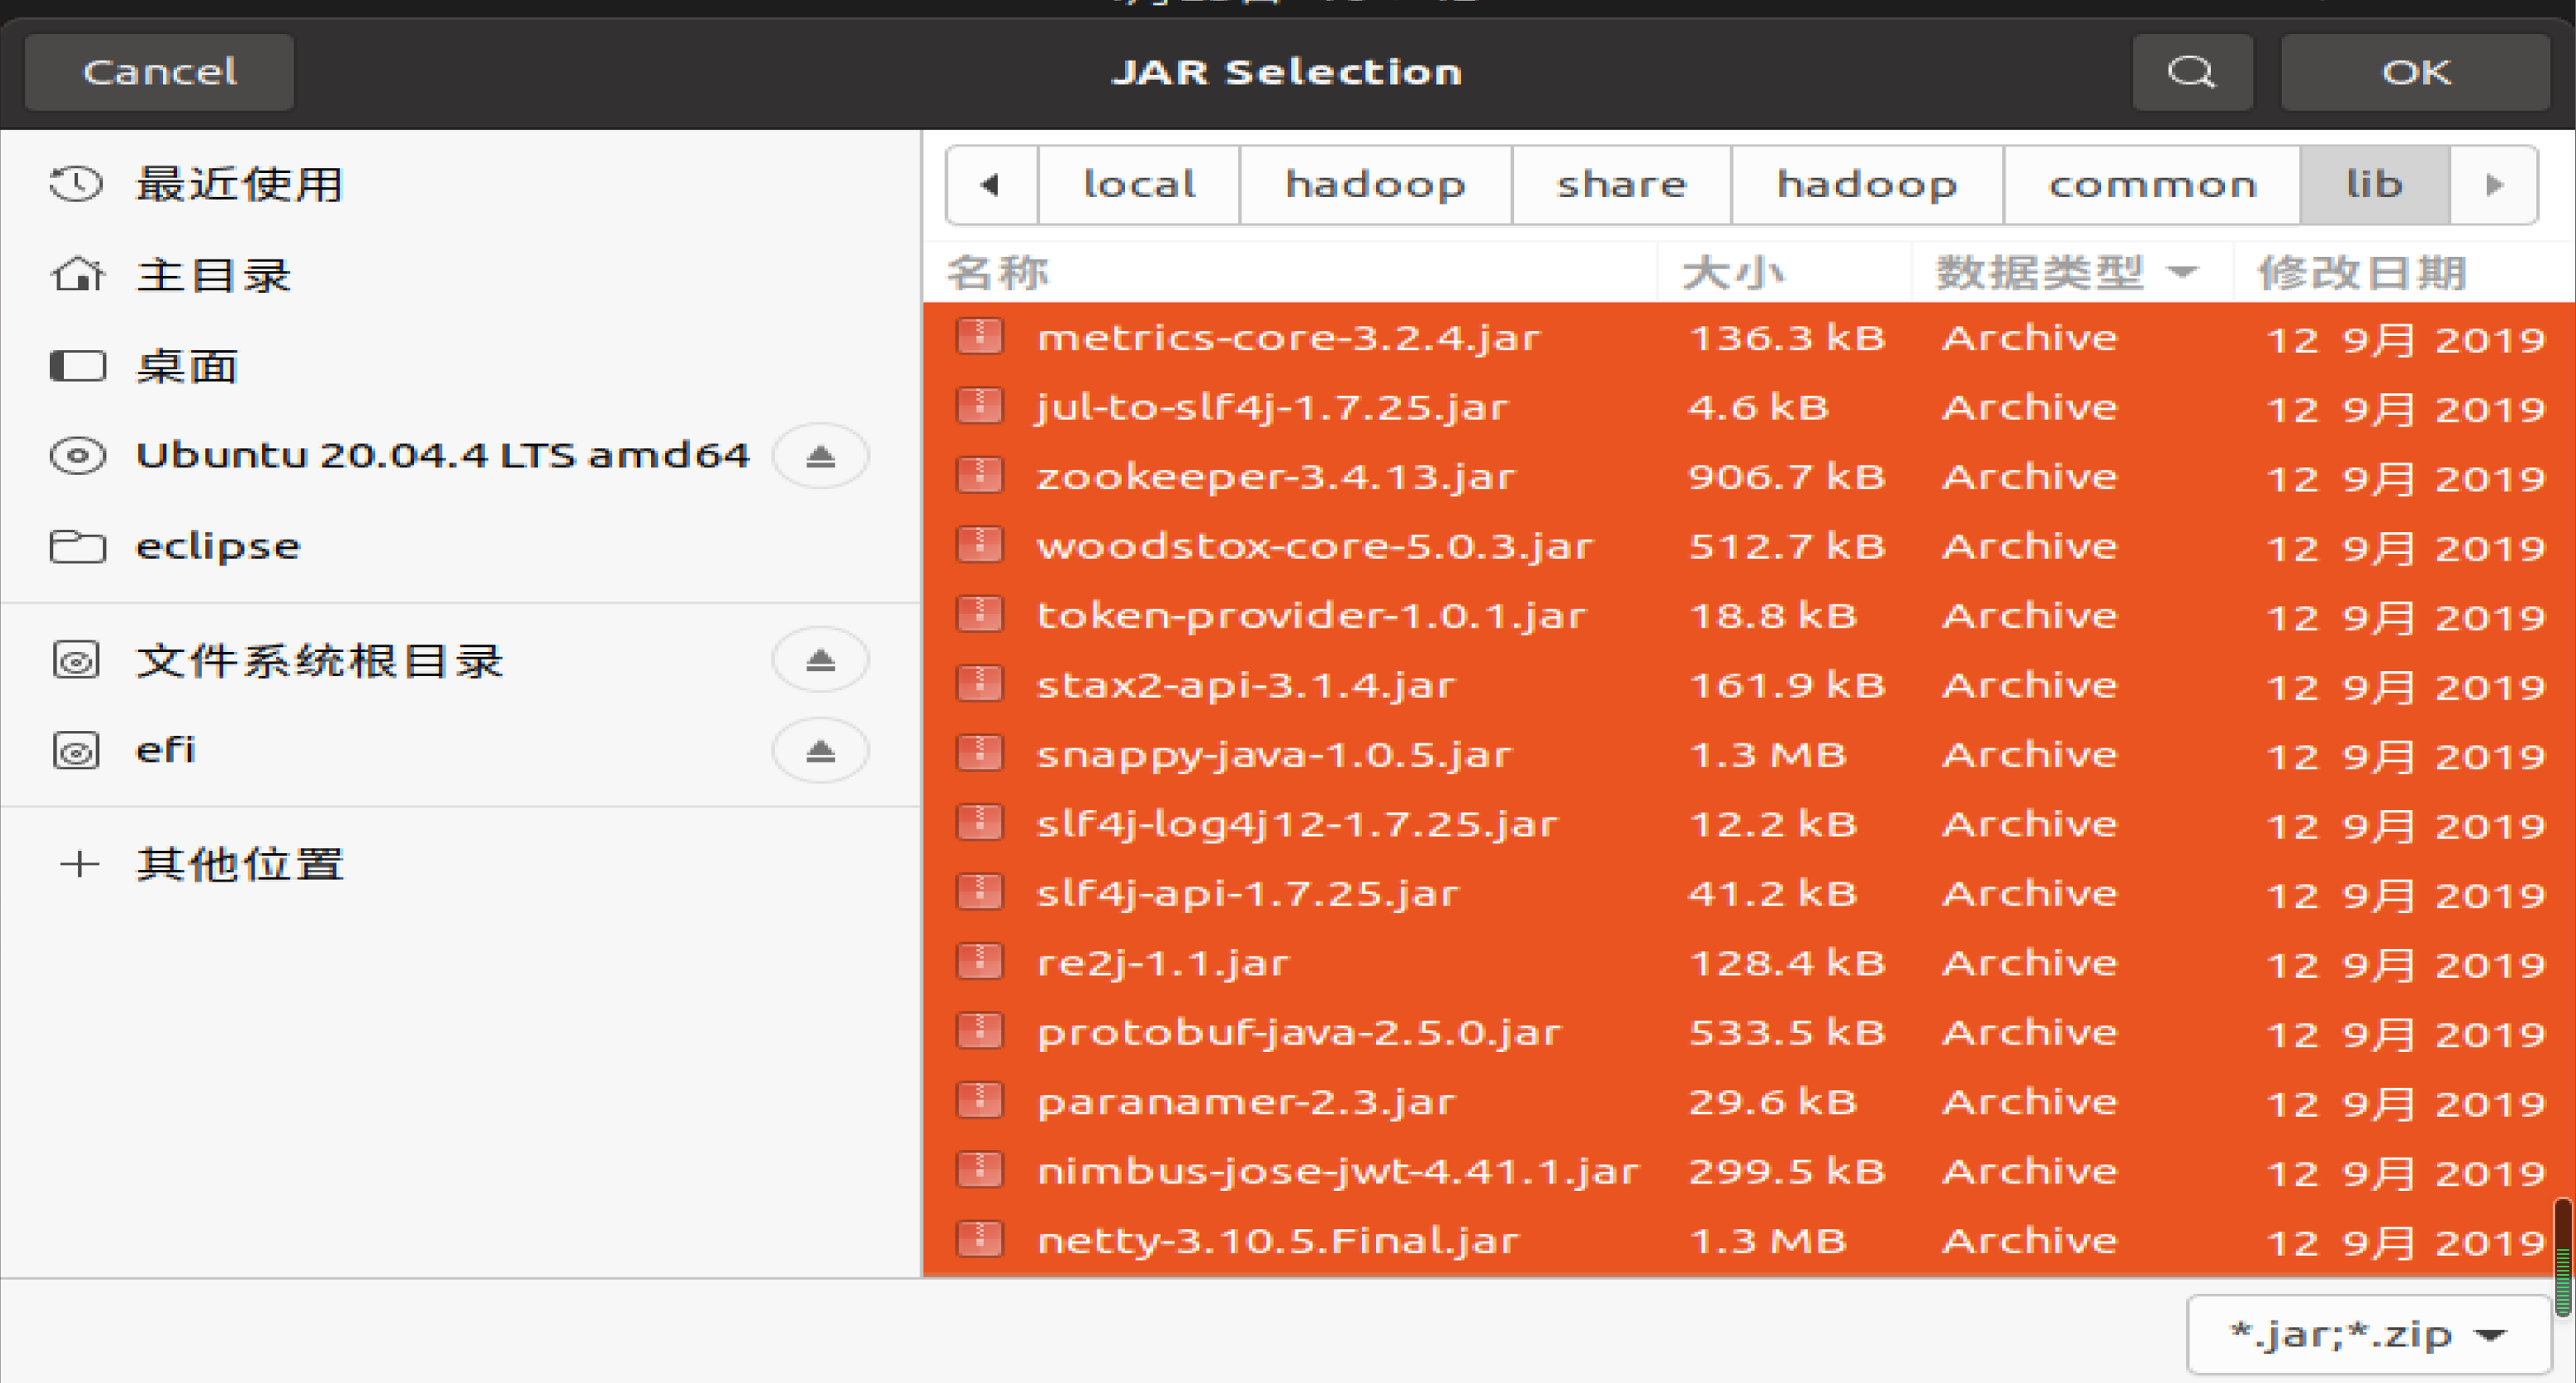Open the 桌面 desktop location
2576x1383 pixels.
(187, 366)
